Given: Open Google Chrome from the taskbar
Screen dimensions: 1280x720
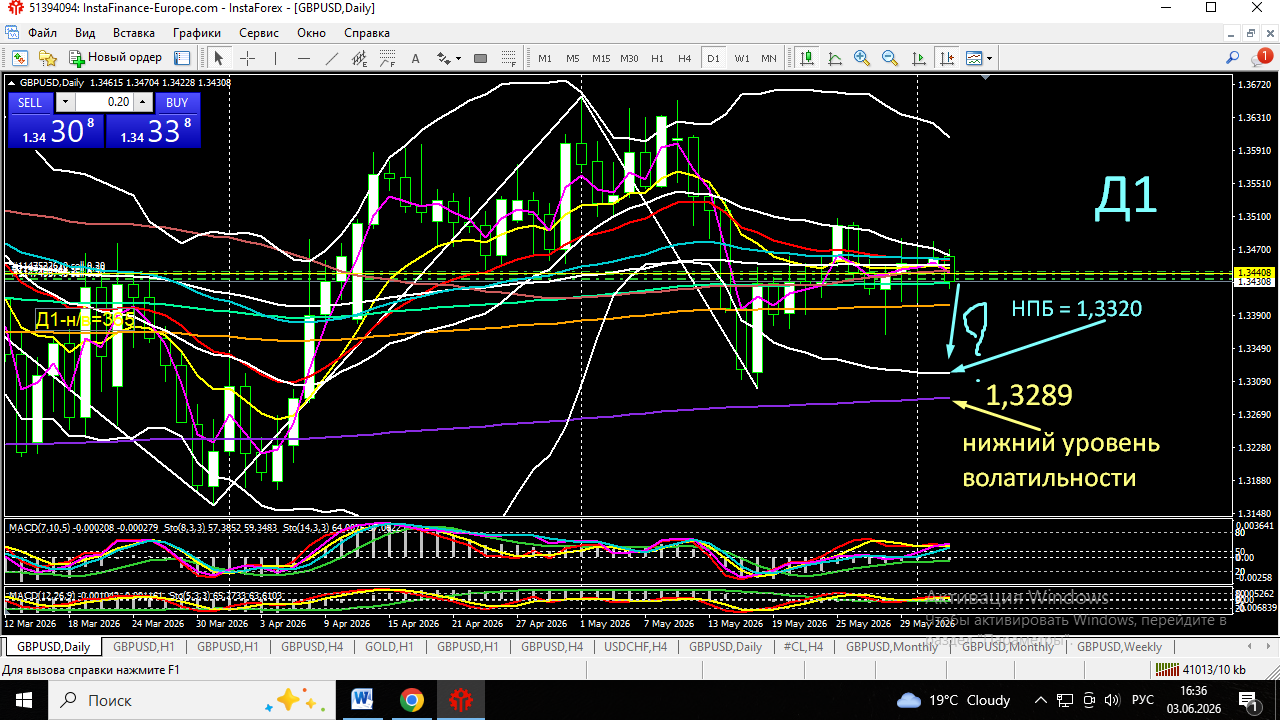Looking at the screenshot, I should coord(412,699).
